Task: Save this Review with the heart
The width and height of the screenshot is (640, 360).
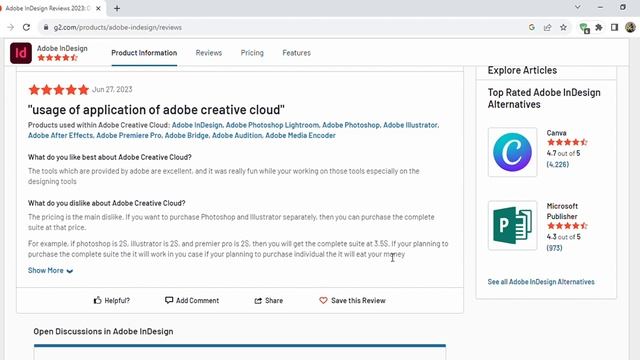Action: tap(352, 300)
